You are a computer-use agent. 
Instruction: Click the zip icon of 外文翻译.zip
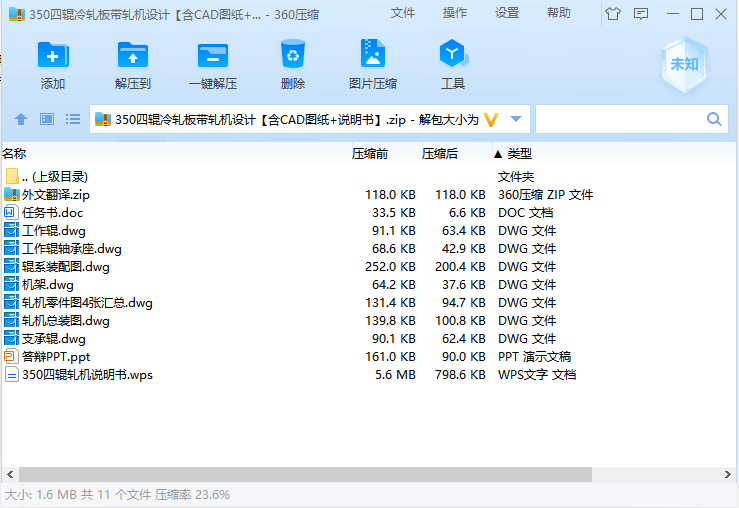(x=12, y=194)
